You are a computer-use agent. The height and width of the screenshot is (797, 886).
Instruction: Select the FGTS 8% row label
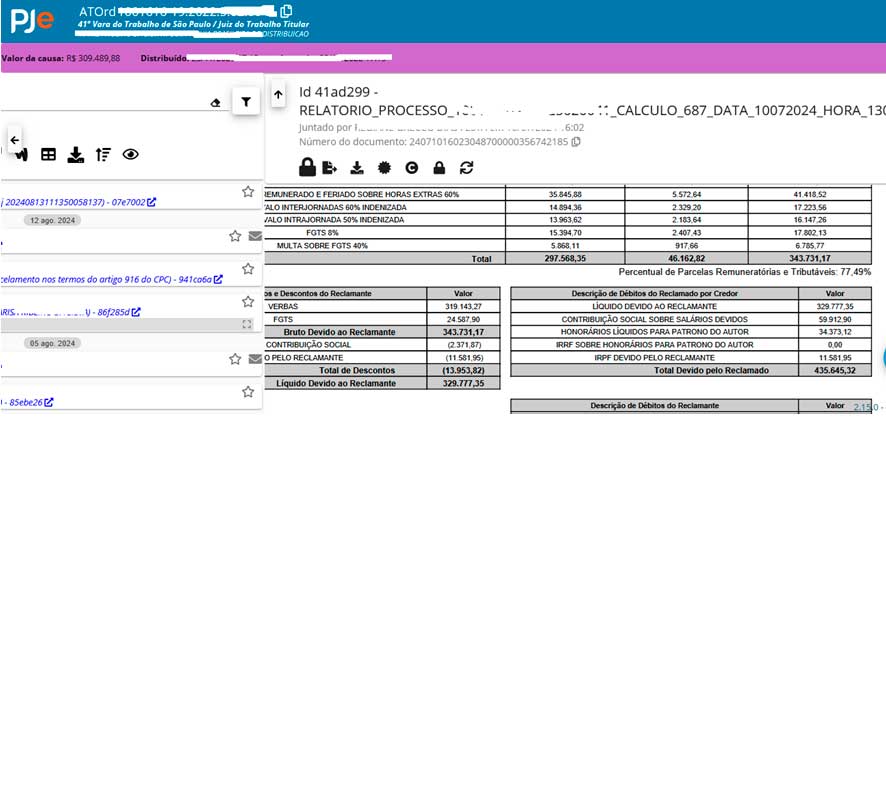322,233
